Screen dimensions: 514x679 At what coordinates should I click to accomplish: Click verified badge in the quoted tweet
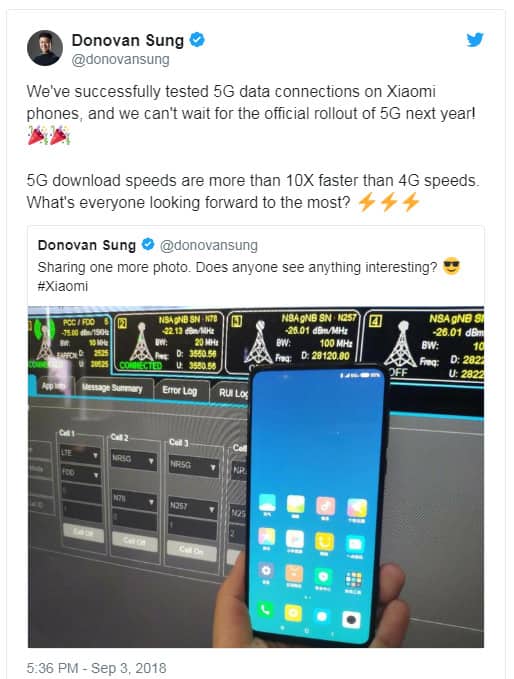tap(148, 244)
